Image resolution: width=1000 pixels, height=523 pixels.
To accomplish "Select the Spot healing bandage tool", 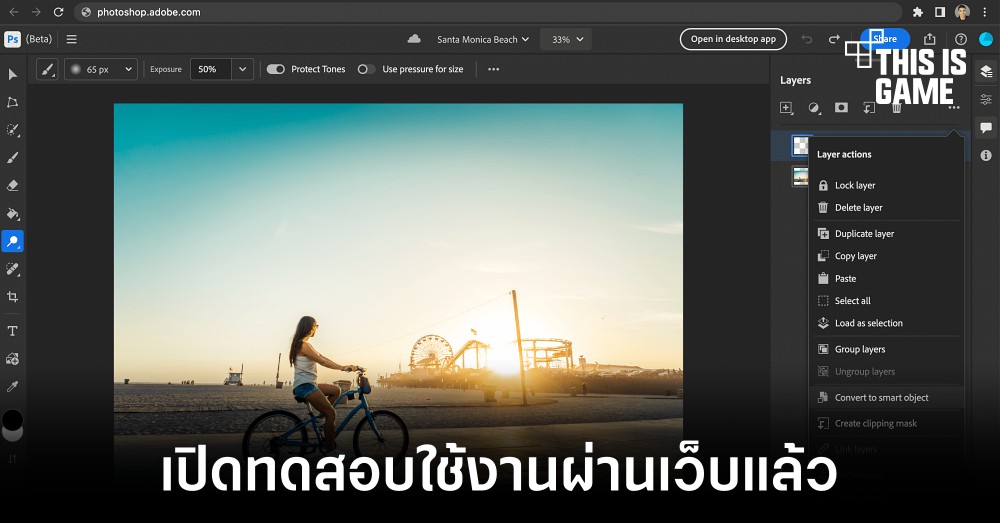I will coord(13,269).
